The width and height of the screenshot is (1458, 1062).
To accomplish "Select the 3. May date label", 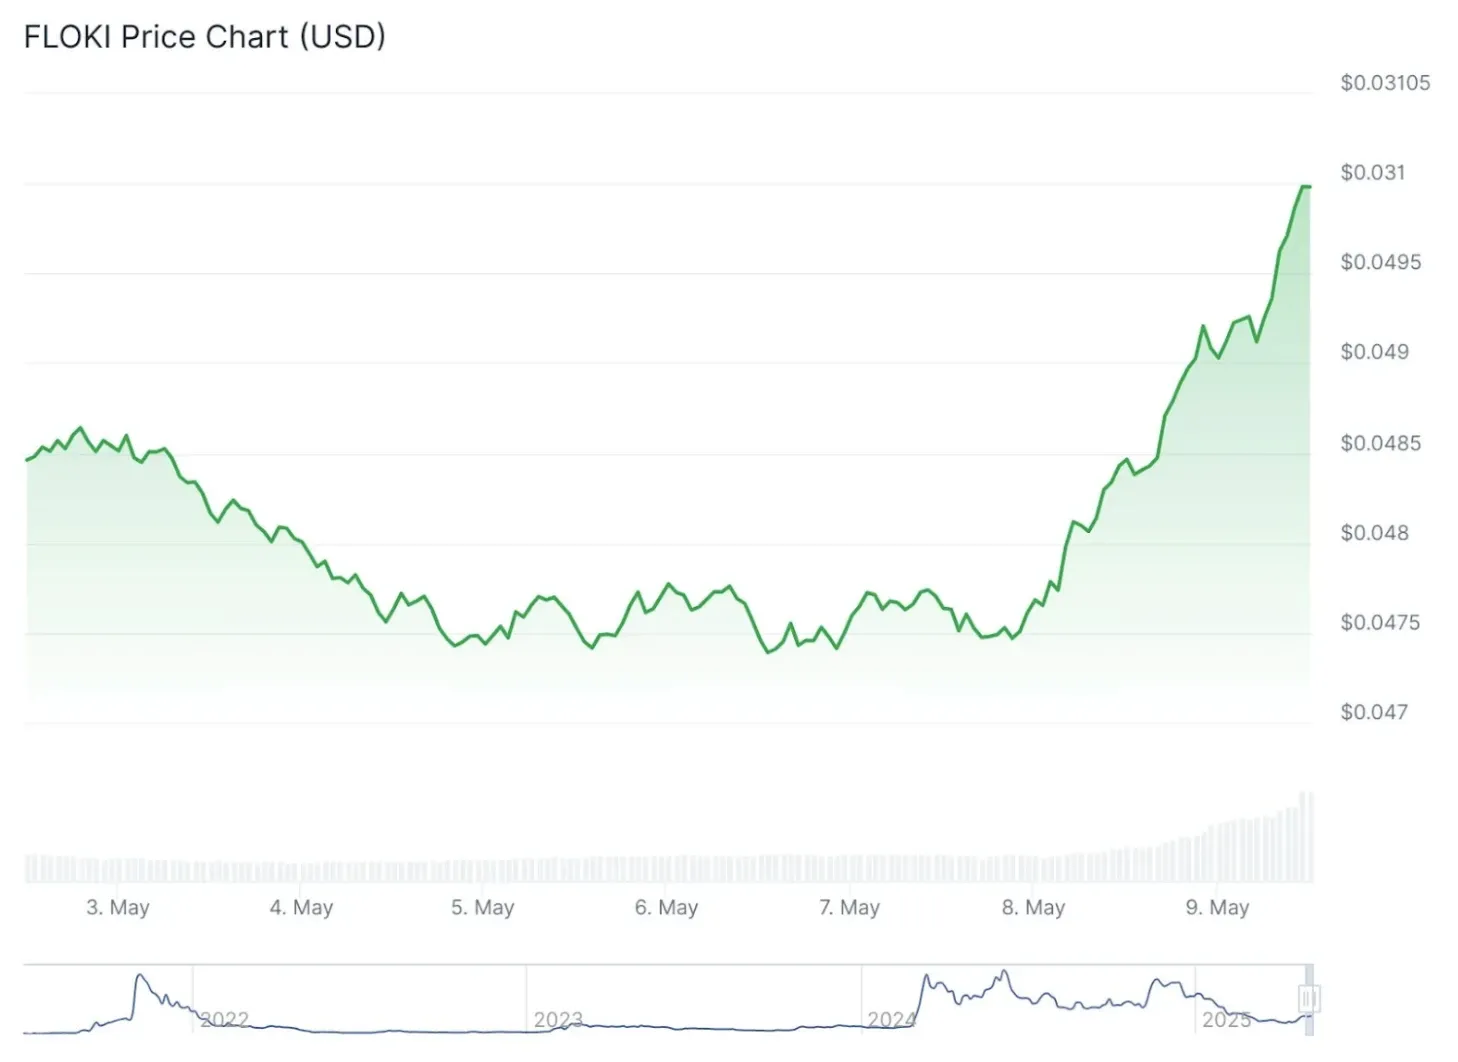I will [x=118, y=908].
